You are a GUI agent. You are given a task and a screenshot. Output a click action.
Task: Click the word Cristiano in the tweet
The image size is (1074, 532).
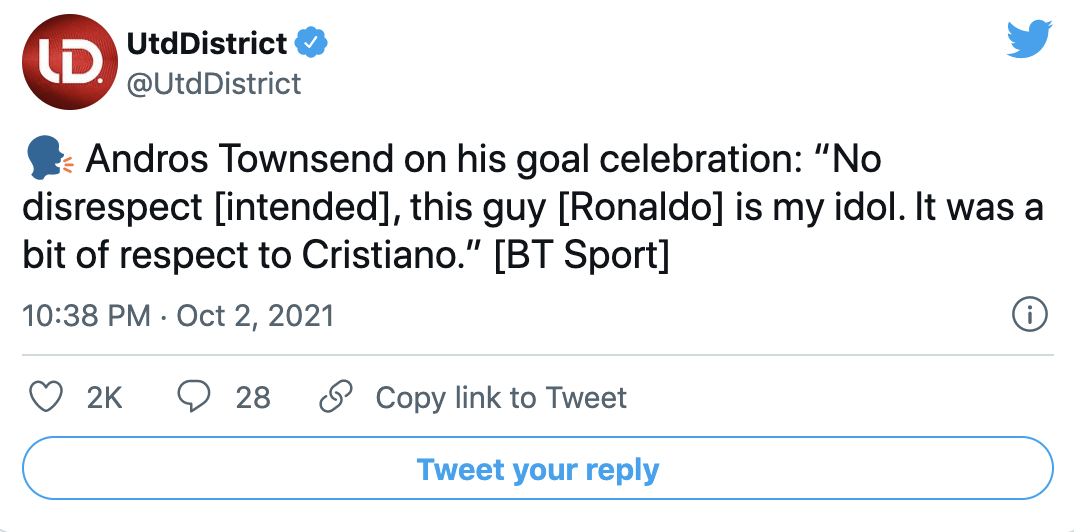click(x=388, y=255)
